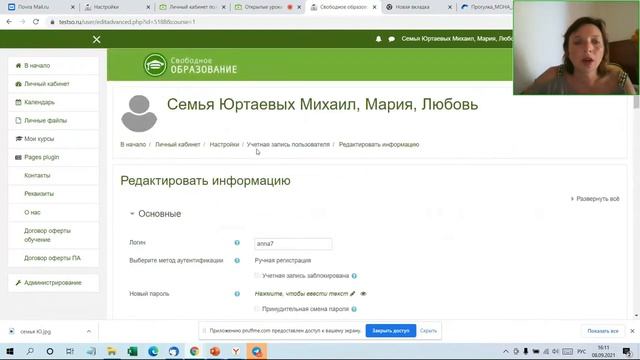Screen dimensions: 640x360
Task: Open Контакты sidebar entry
Action: tap(53, 176)
